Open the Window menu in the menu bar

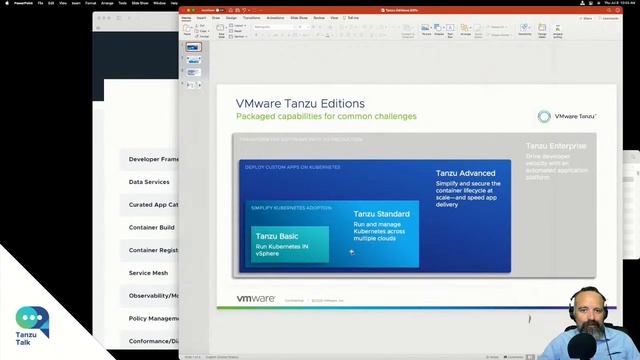click(x=160, y=3)
